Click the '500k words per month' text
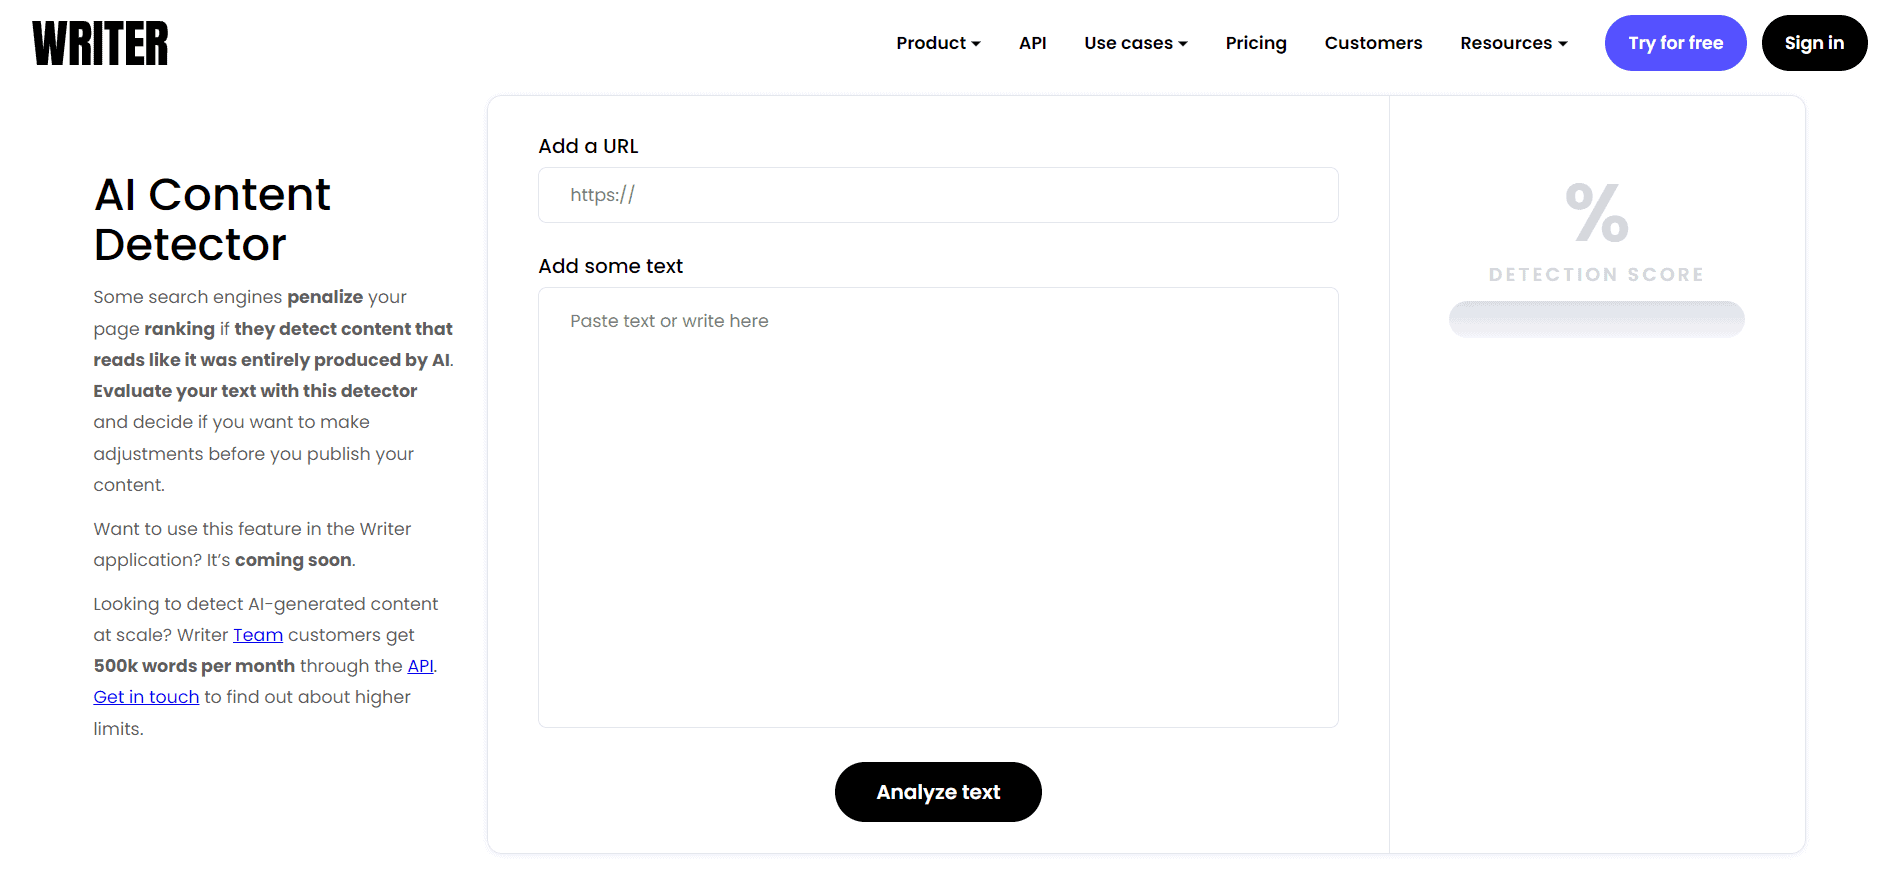The image size is (1894, 874). pyautogui.click(x=194, y=666)
